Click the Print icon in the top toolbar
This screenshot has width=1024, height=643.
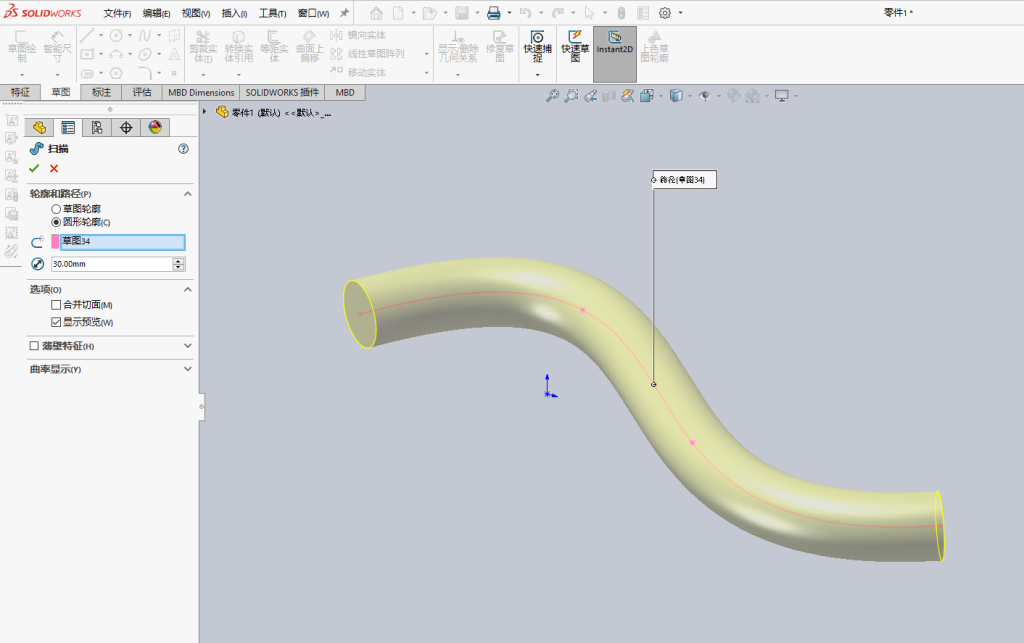(x=494, y=13)
